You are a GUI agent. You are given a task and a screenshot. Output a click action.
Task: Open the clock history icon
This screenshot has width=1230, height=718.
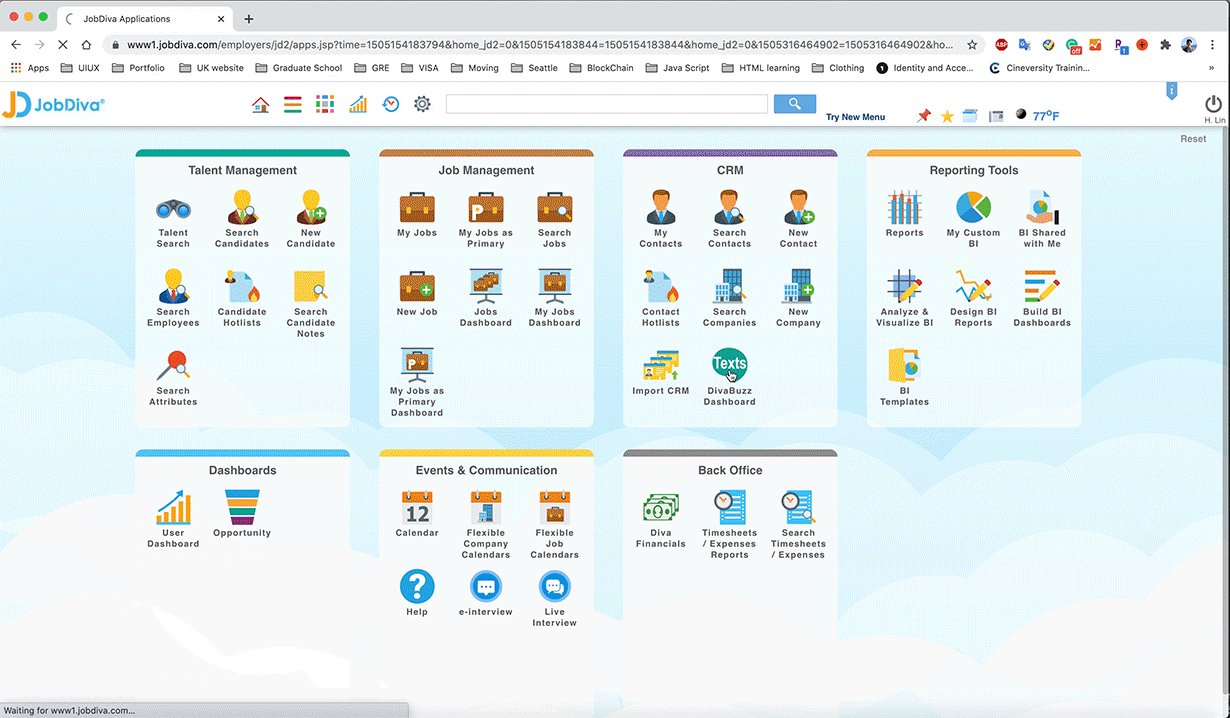(x=391, y=104)
